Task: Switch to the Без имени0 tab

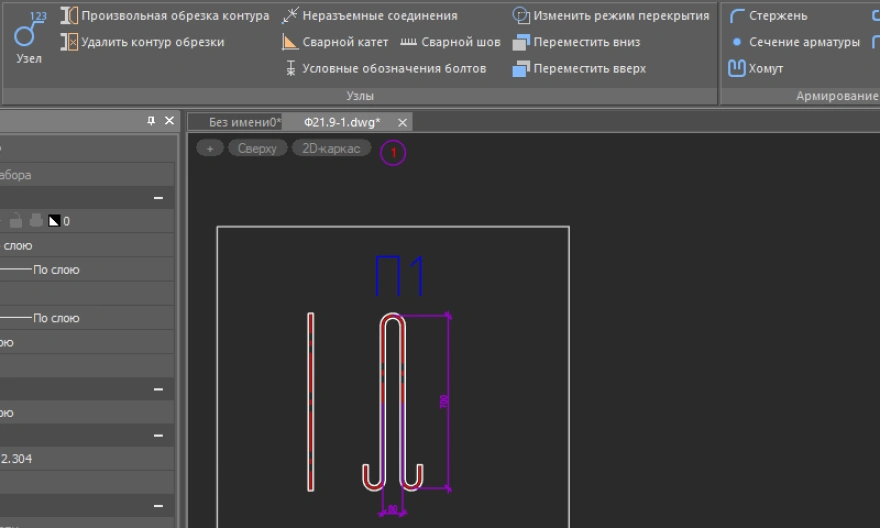Action: [242, 122]
